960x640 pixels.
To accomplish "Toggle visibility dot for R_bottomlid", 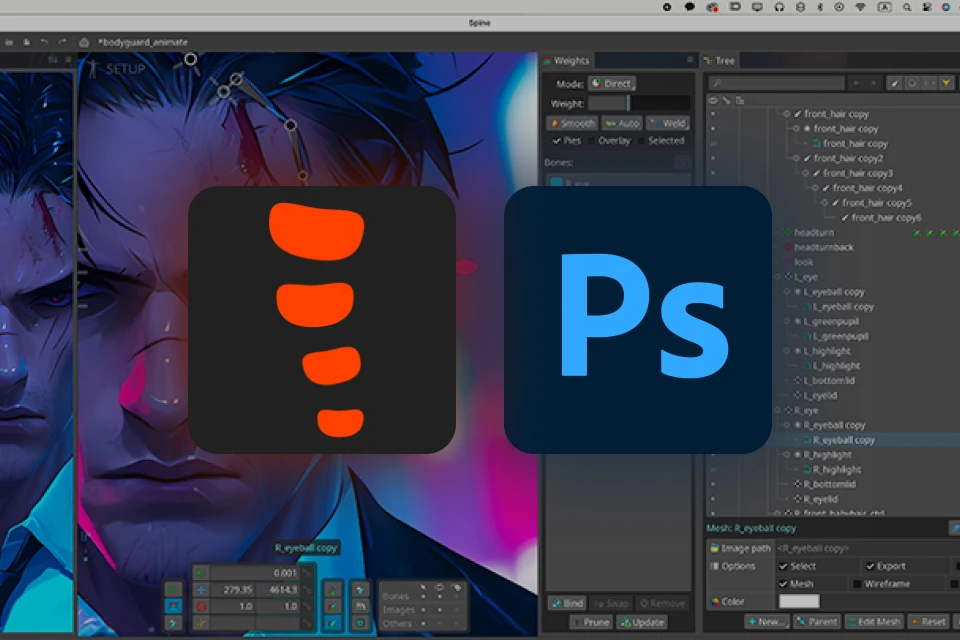I will (713, 484).
